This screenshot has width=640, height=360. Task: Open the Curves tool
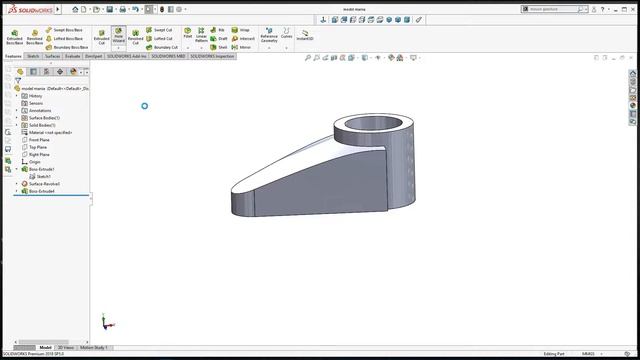(287, 33)
